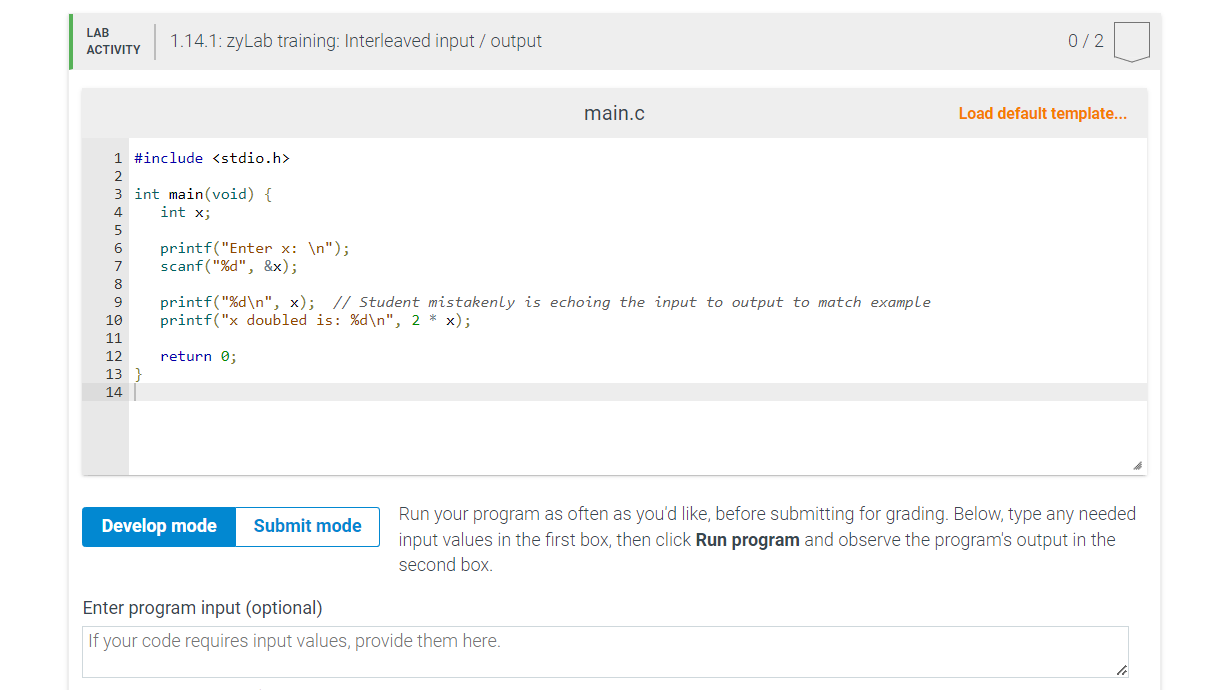
Task: Click the 0 / 2 score indicator
Action: click(1086, 41)
